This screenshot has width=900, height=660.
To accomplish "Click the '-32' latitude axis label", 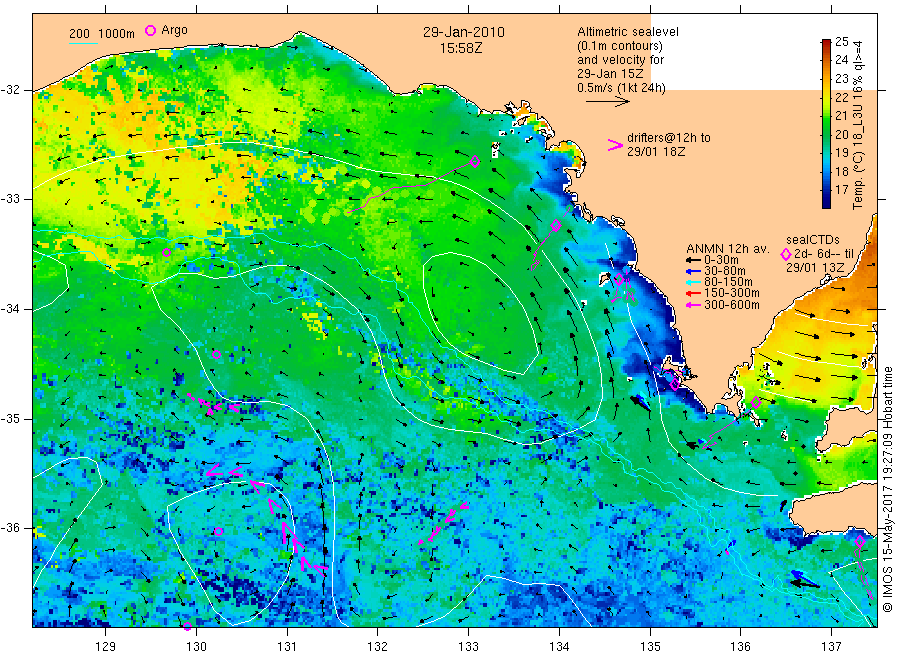I will (10, 90).
